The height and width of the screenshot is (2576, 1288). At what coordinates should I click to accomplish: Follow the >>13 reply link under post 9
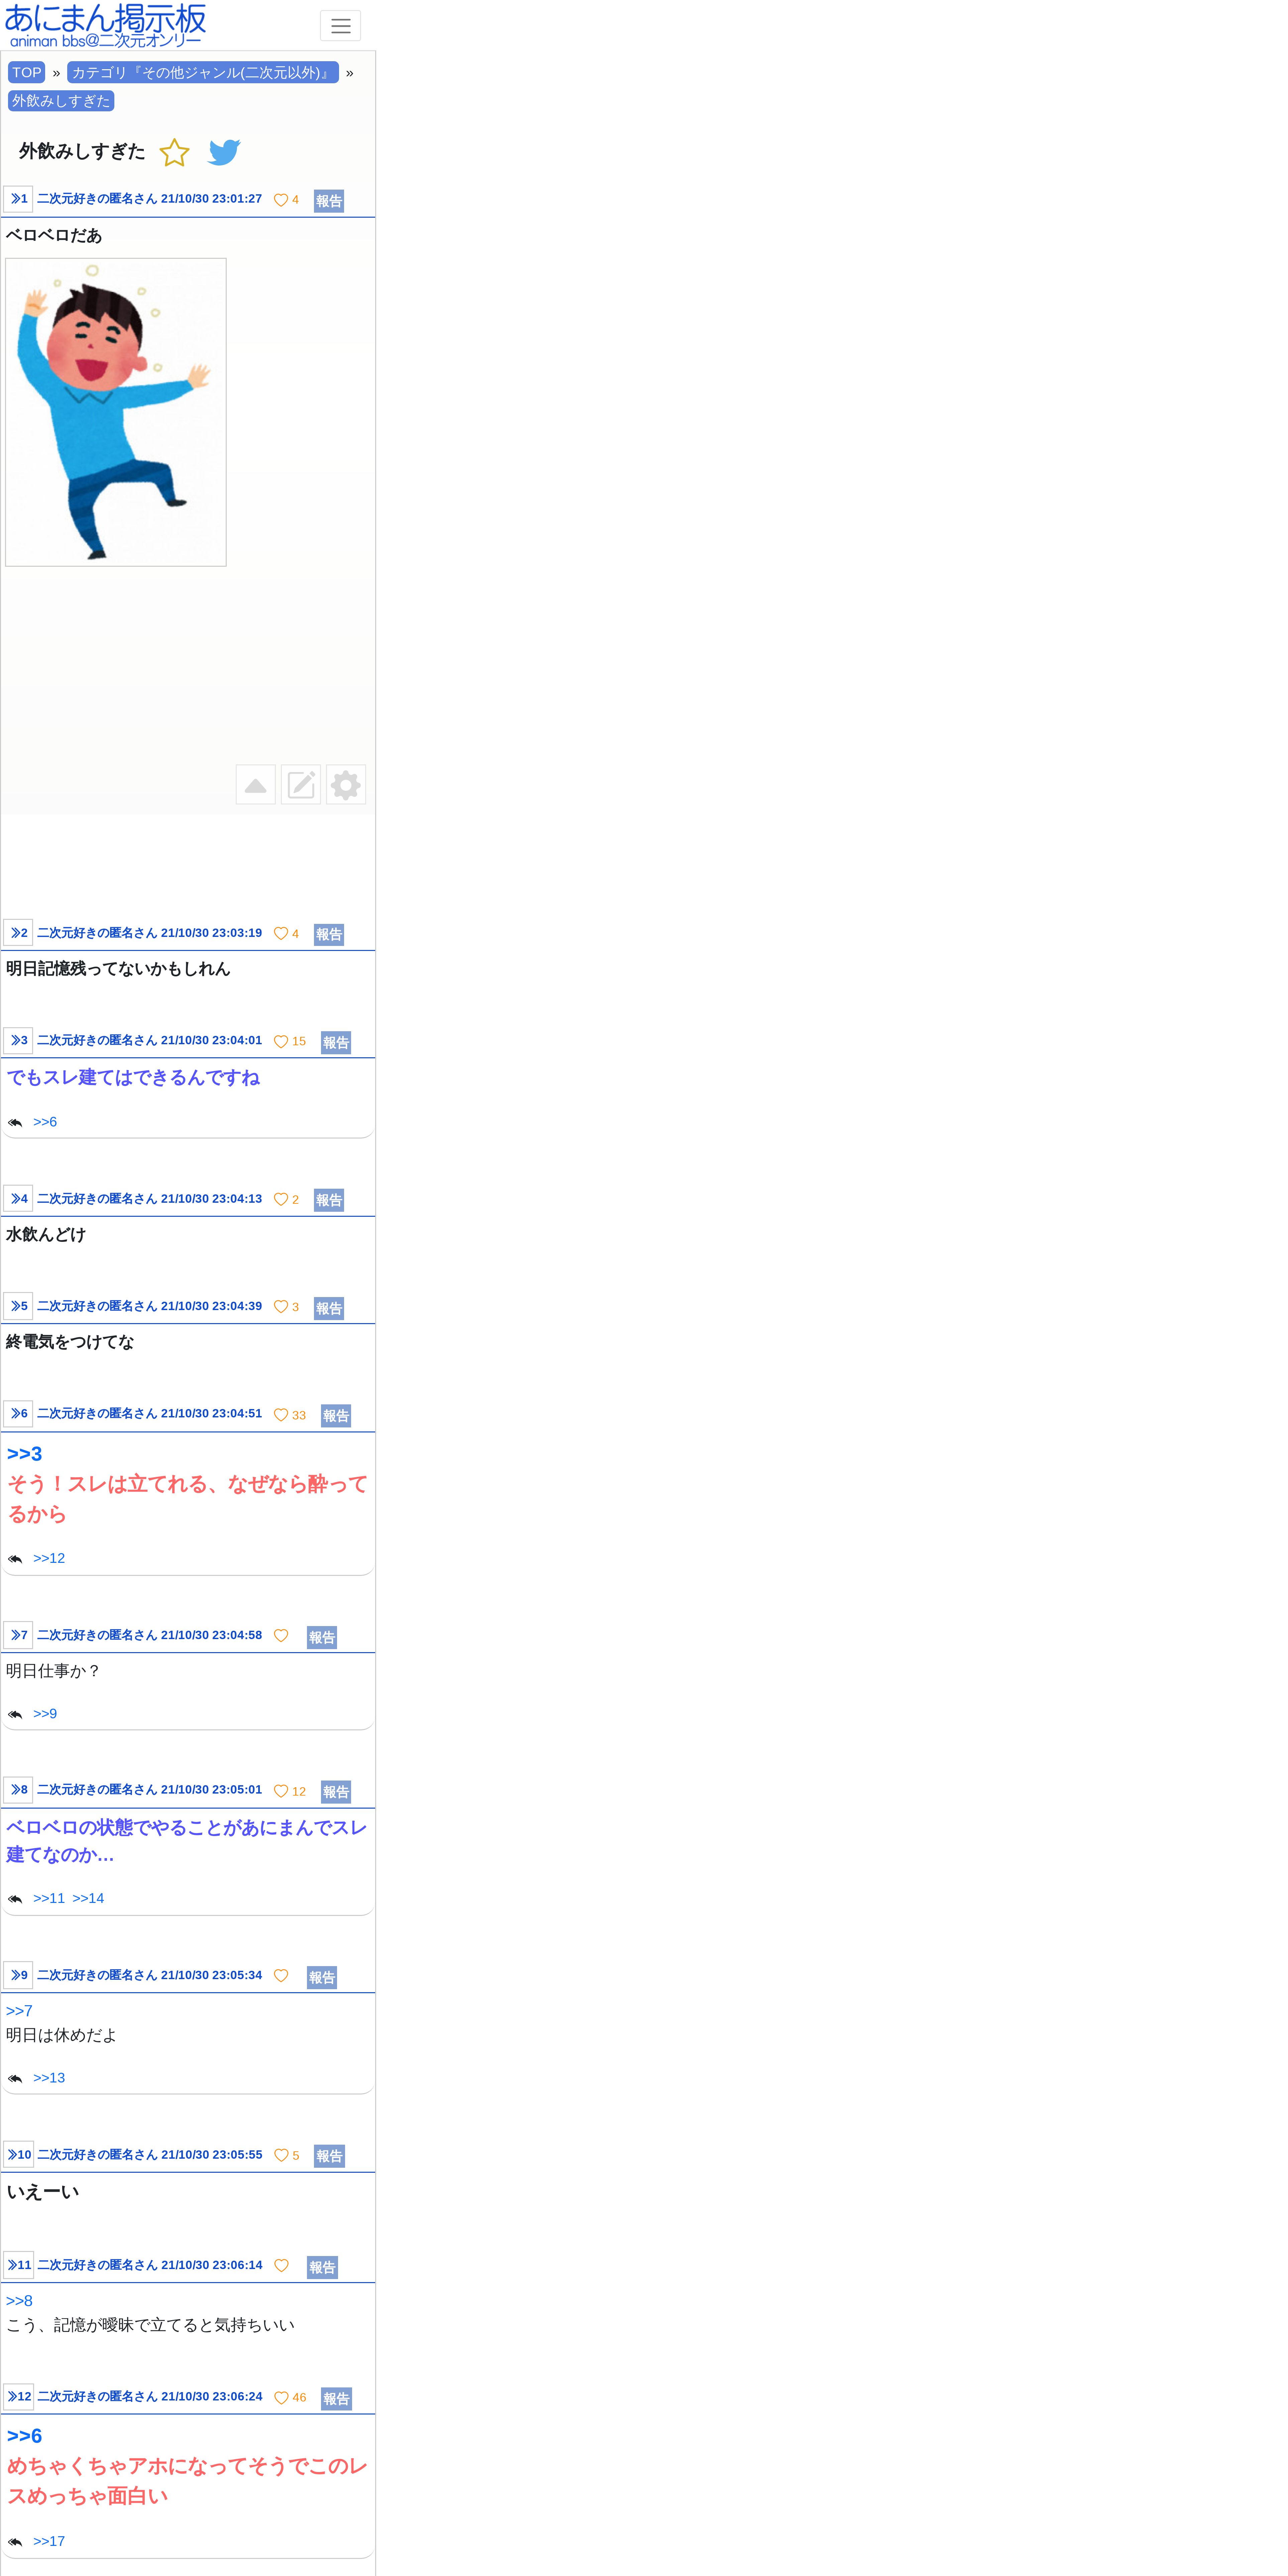[49, 2078]
